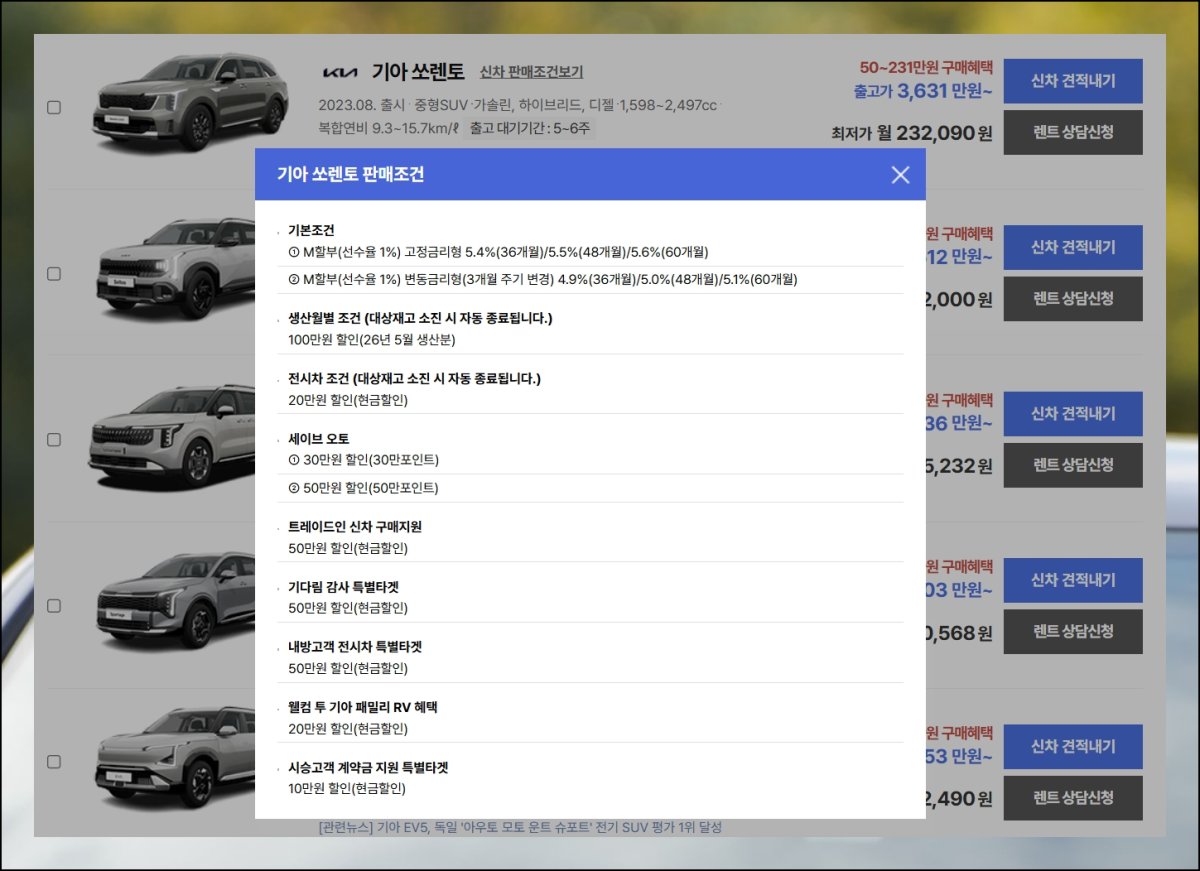Click the 최저가 월 232,090원 price
The width and height of the screenshot is (1200, 871).
[912, 133]
